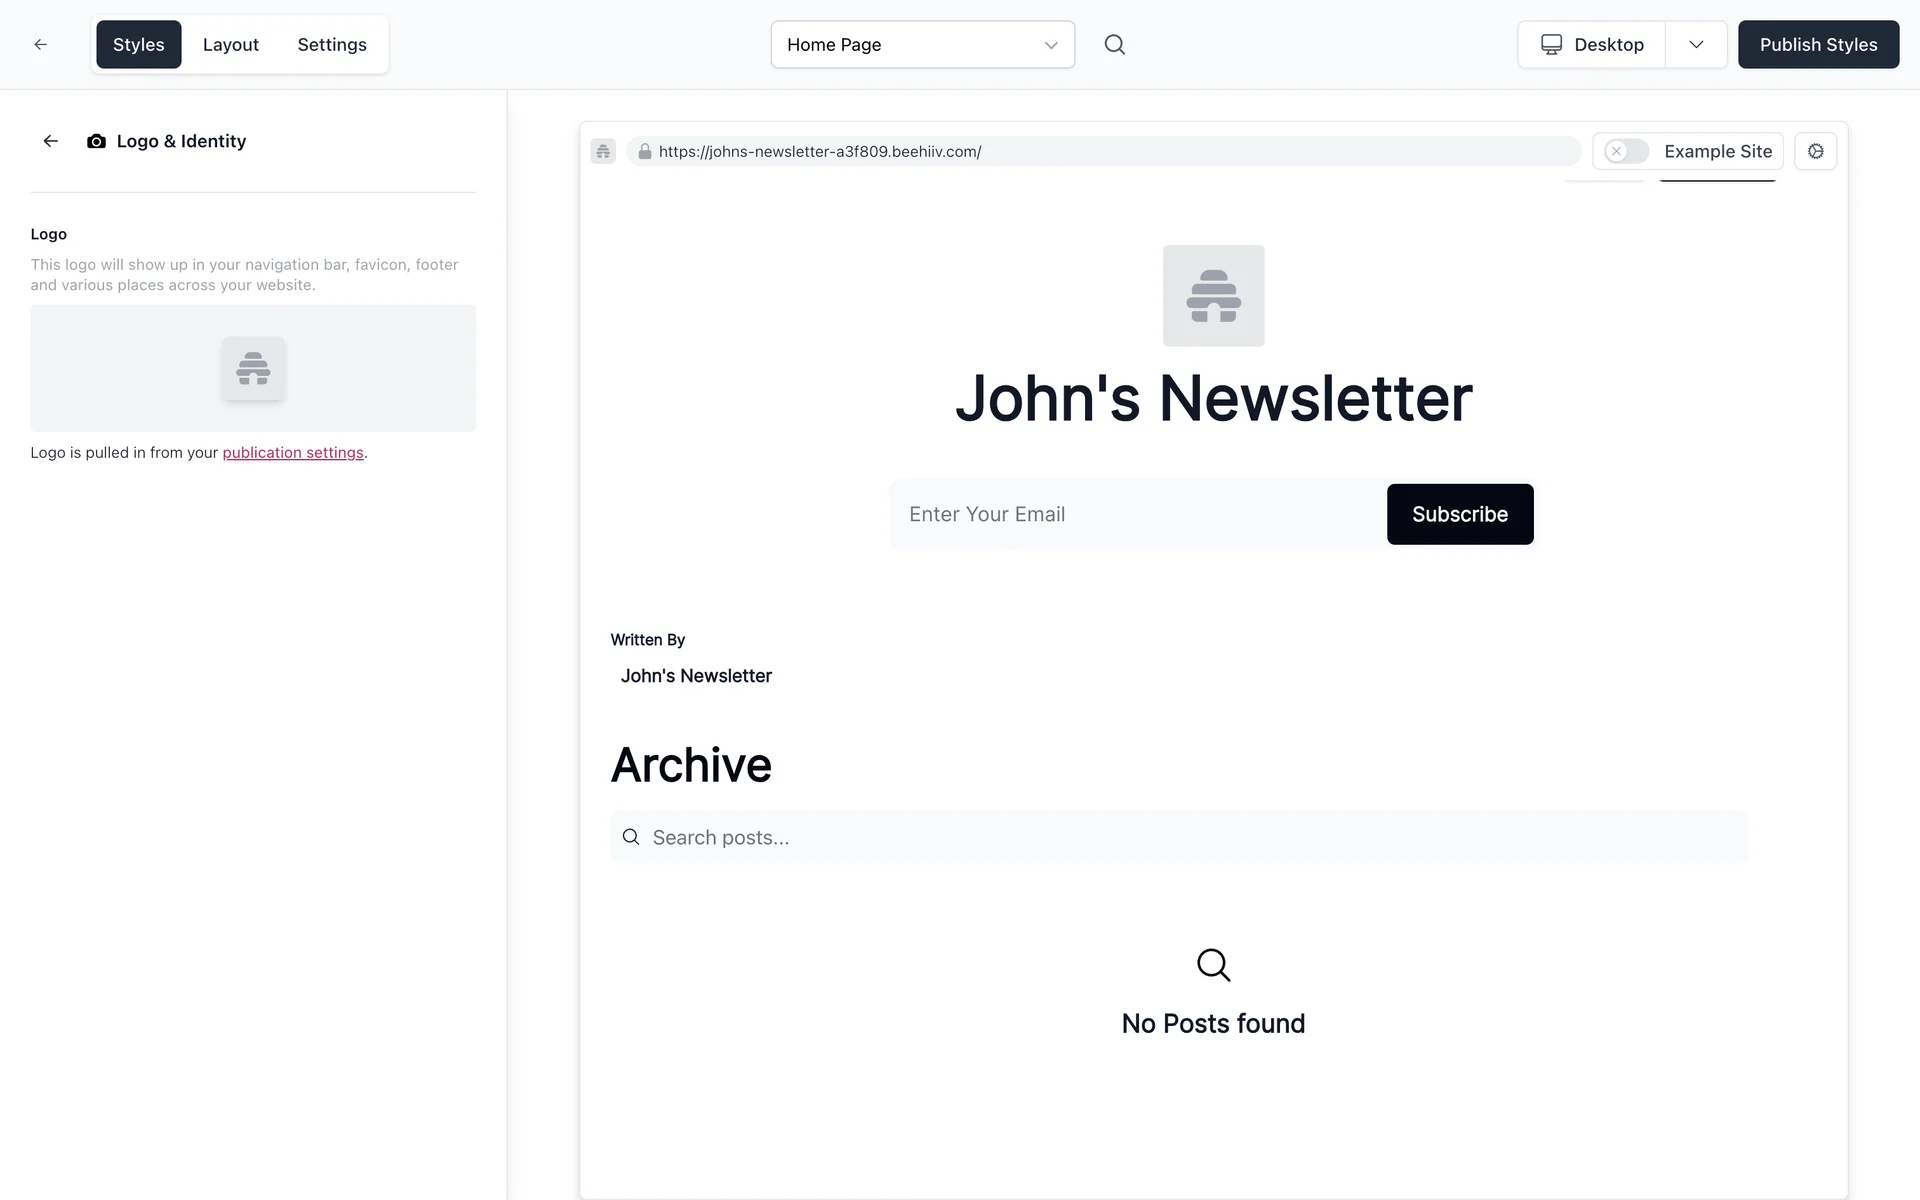Switch to the Layout tab

[x=230, y=44]
